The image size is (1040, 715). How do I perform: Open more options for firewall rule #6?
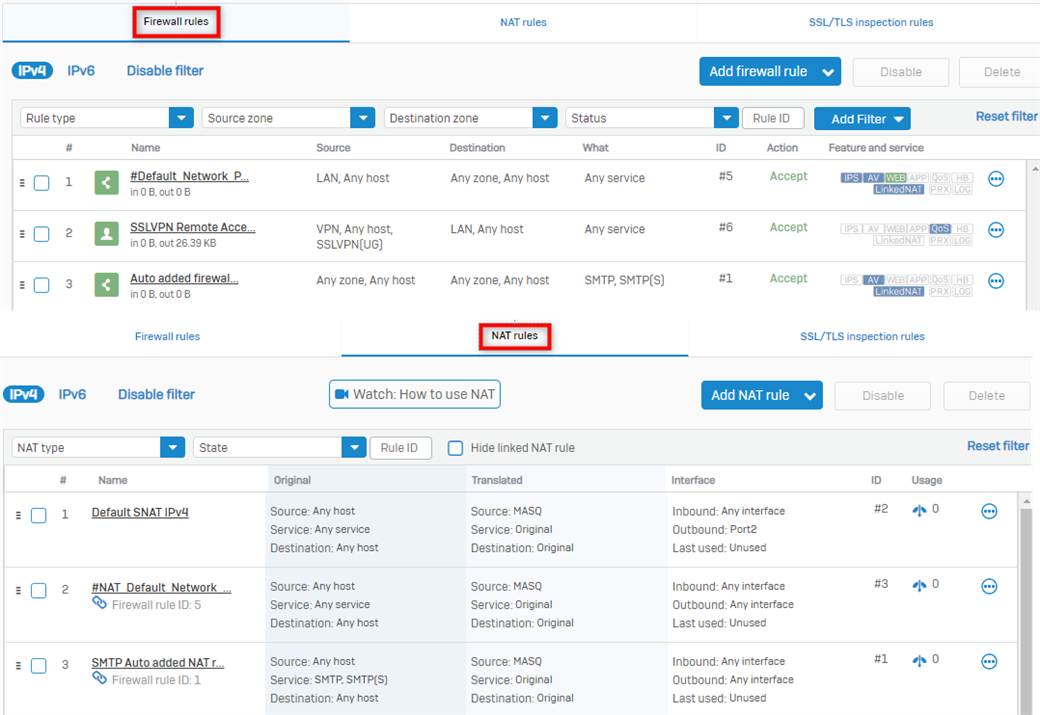coord(996,230)
